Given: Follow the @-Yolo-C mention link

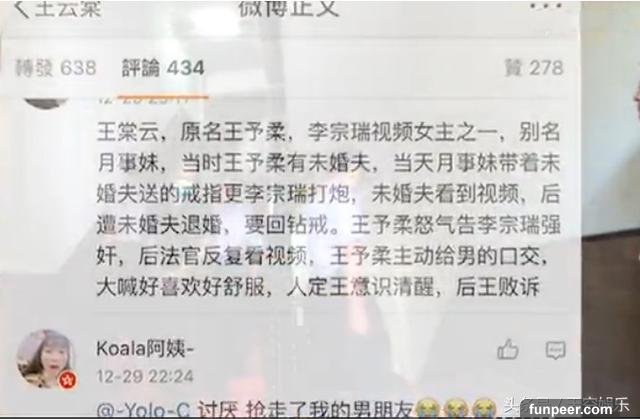Looking at the screenshot, I should coord(144,410).
